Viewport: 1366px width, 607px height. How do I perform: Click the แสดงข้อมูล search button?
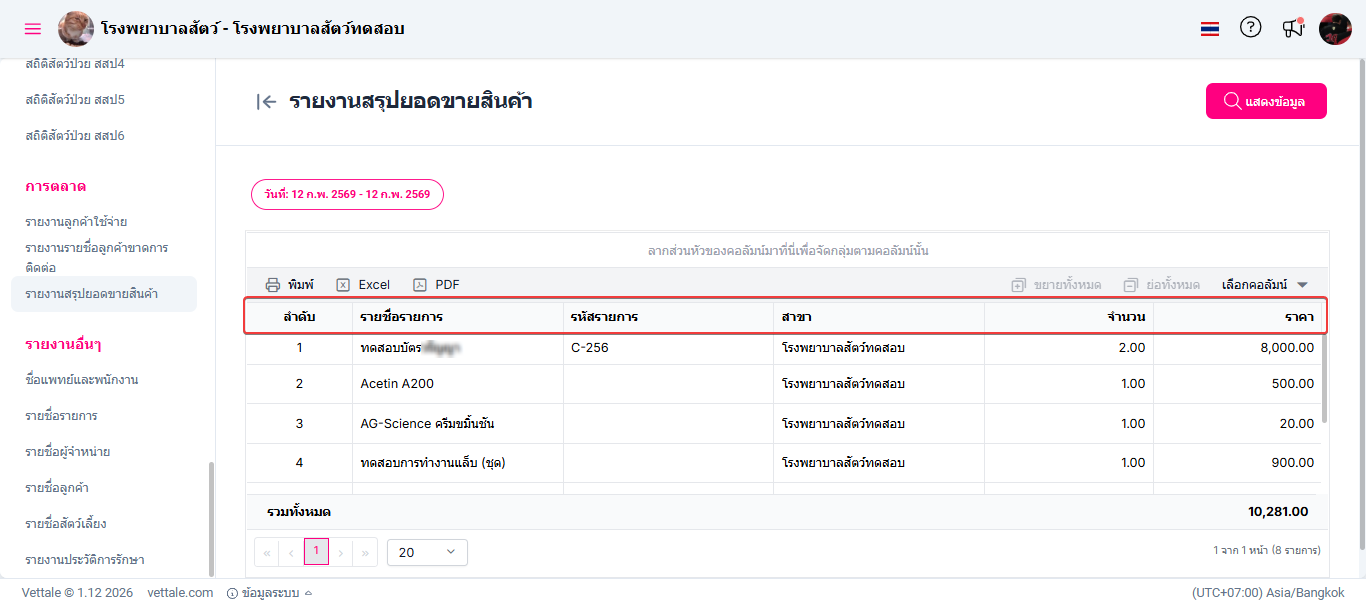coord(1266,101)
